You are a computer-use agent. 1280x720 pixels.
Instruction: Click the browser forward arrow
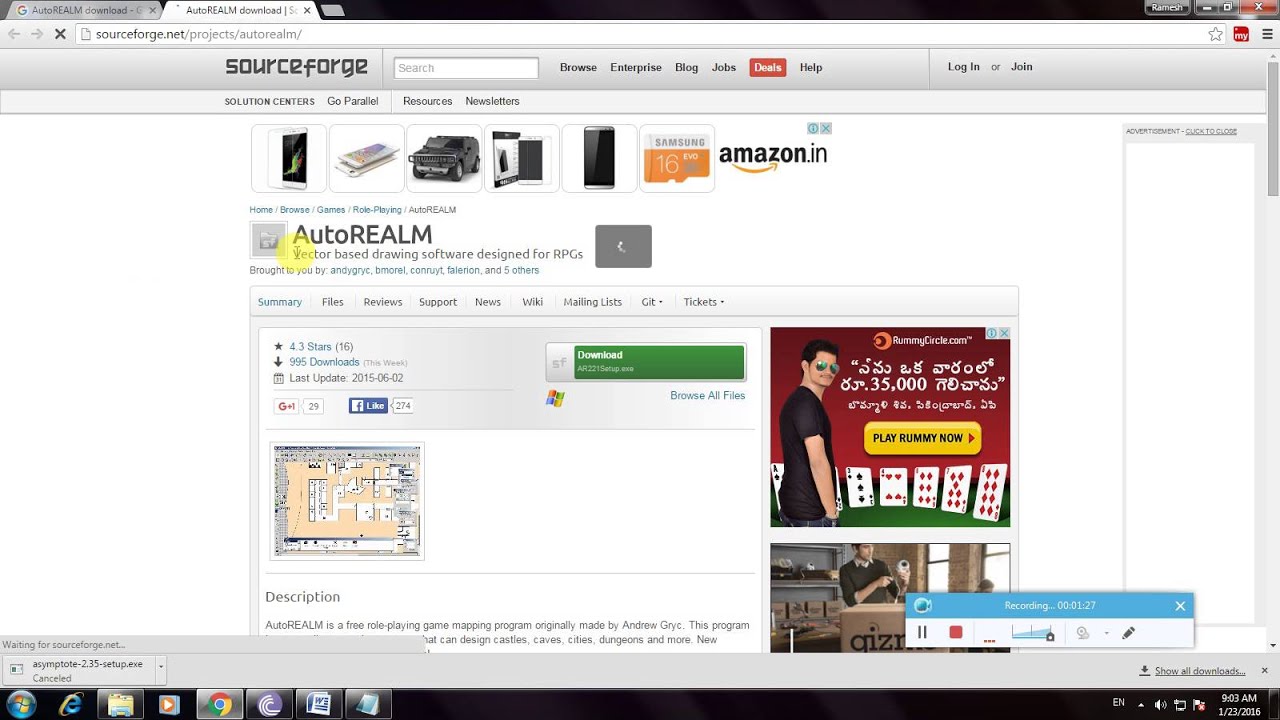(x=37, y=34)
